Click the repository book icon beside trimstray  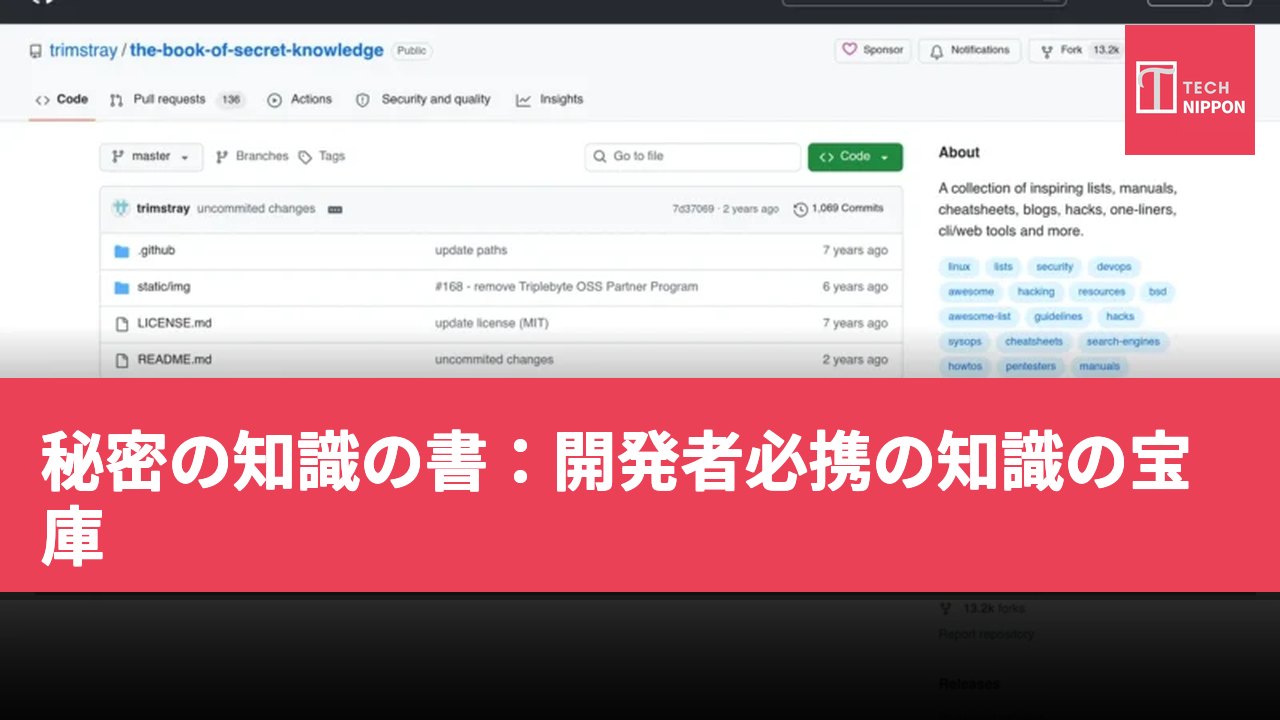(36, 51)
